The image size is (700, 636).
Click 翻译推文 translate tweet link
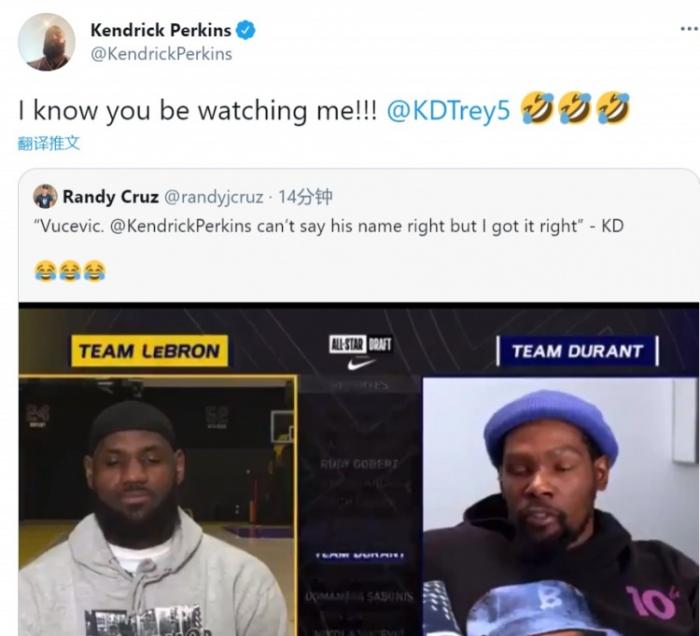[x=49, y=143]
